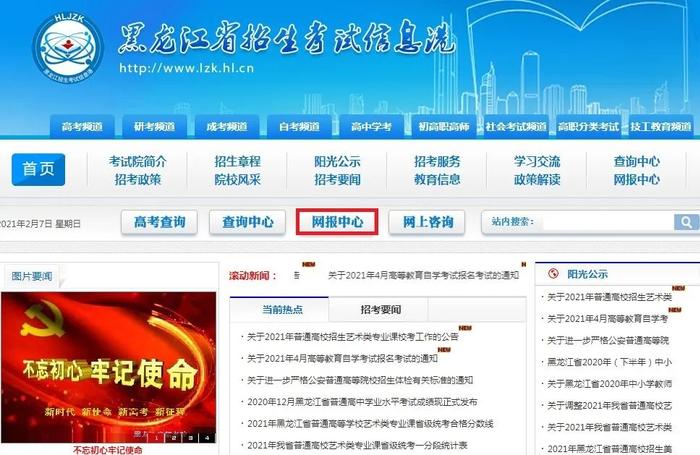Open 政策解读 in main navigation
The height and width of the screenshot is (455, 700).
tap(537, 179)
